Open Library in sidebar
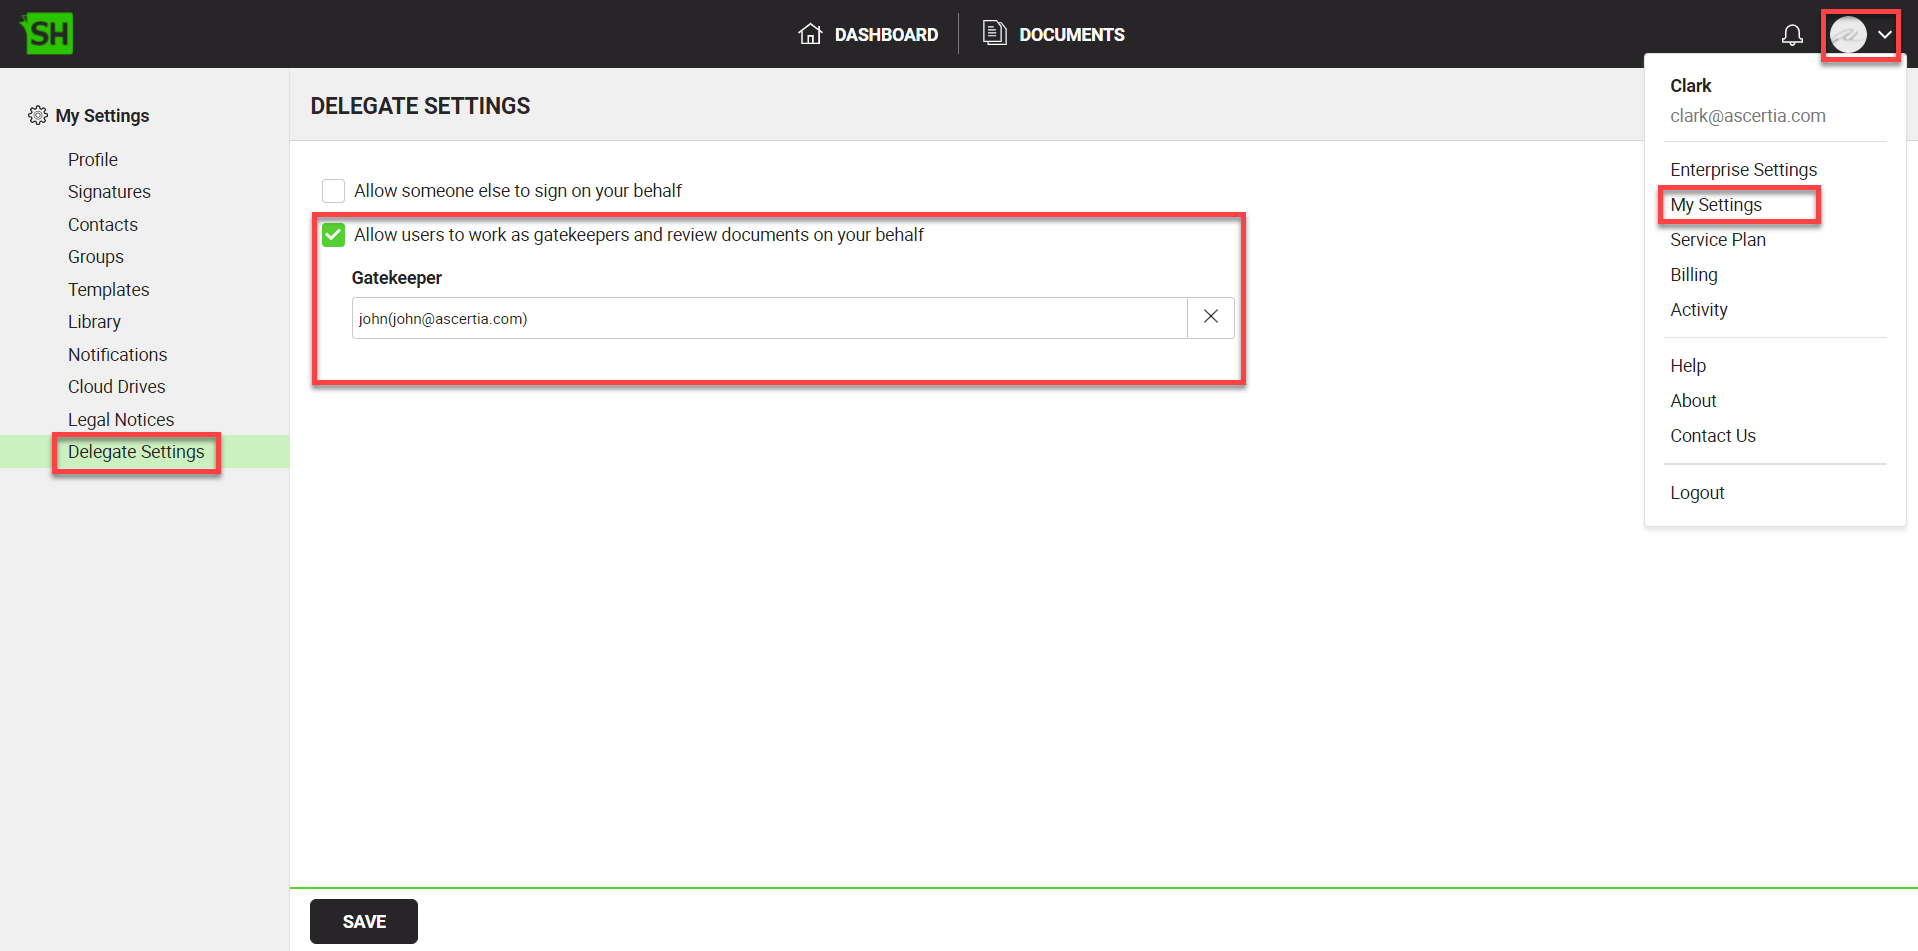1918x951 pixels. point(94,322)
